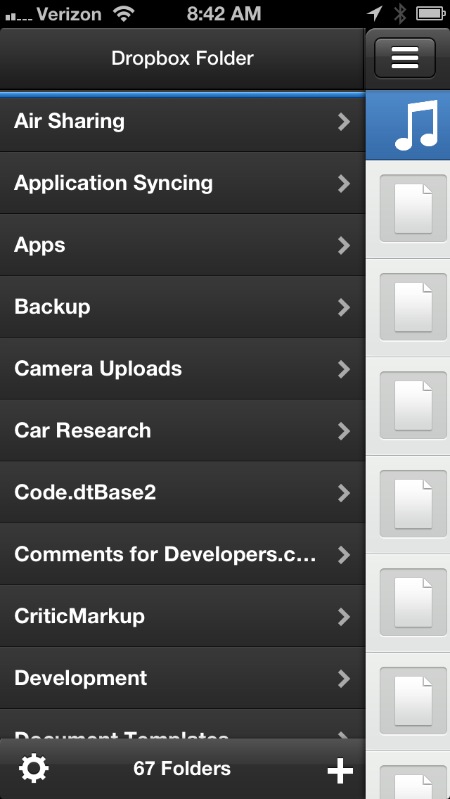Open the settings gear icon
The image size is (450, 799).
pos(34,768)
